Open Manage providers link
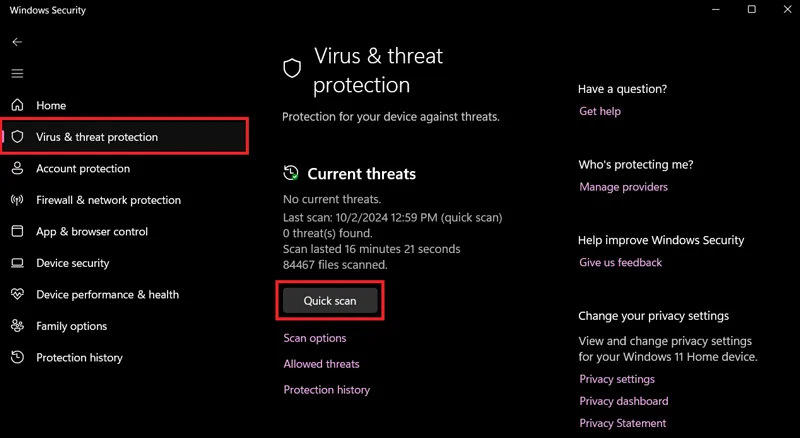The image size is (800, 438). pos(623,187)
